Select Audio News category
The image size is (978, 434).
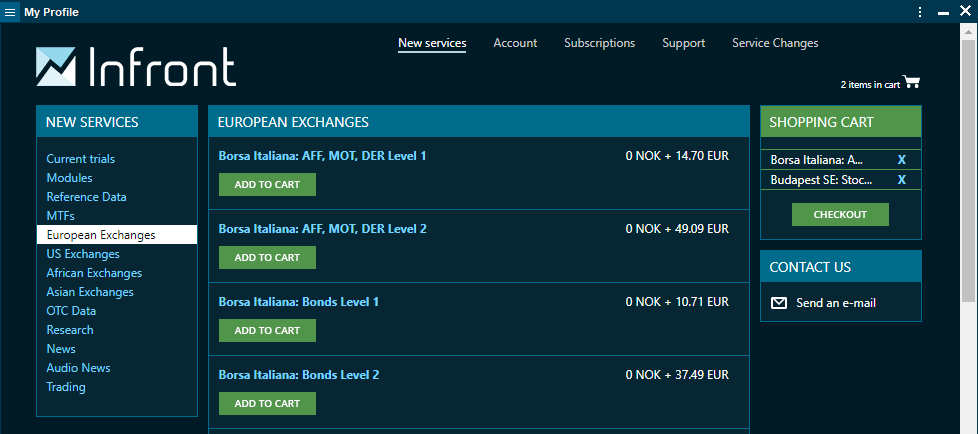[78, 368]
